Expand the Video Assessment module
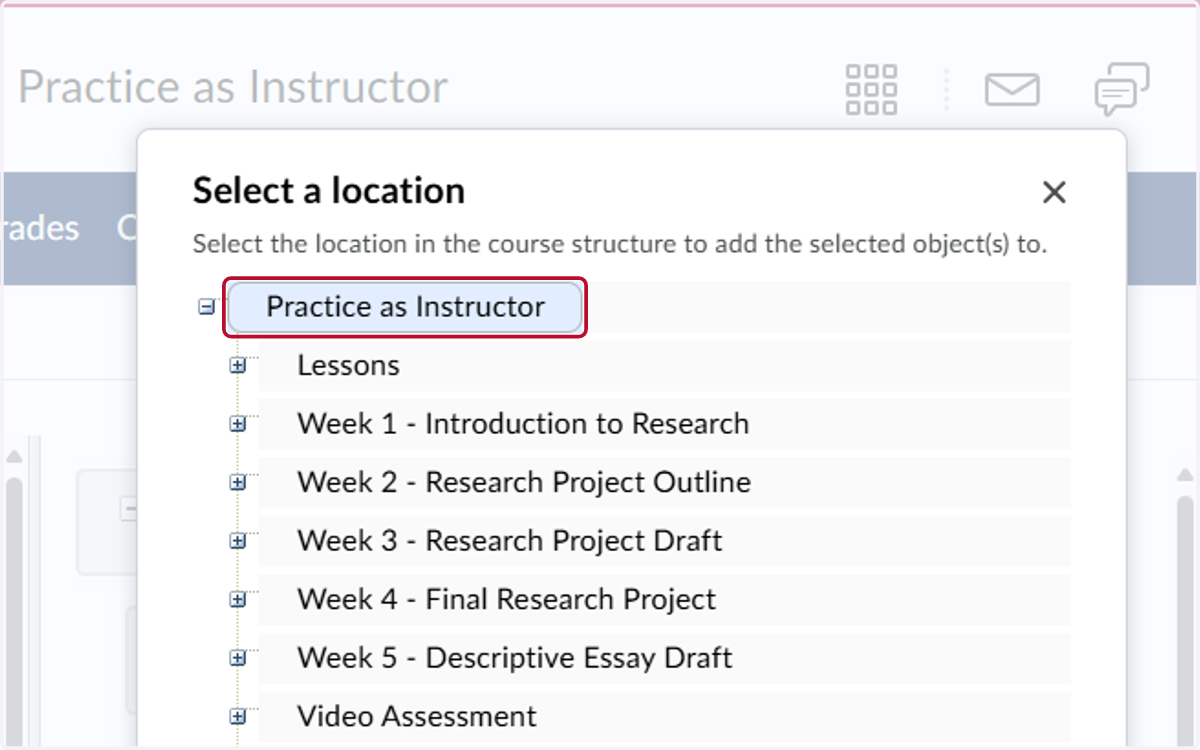Image resolution: width=1200 pixels, height=750 pixels. point(237,717)
